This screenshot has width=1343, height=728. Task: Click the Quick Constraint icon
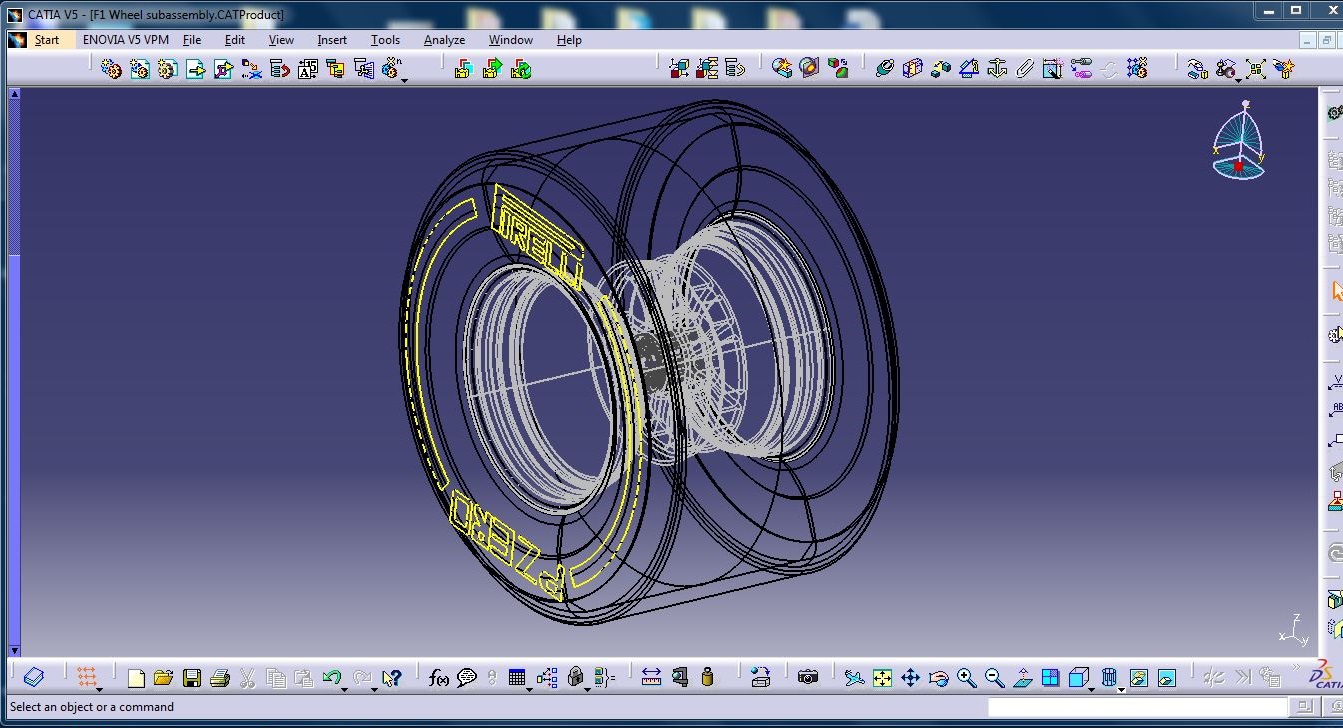(1052, 68)
